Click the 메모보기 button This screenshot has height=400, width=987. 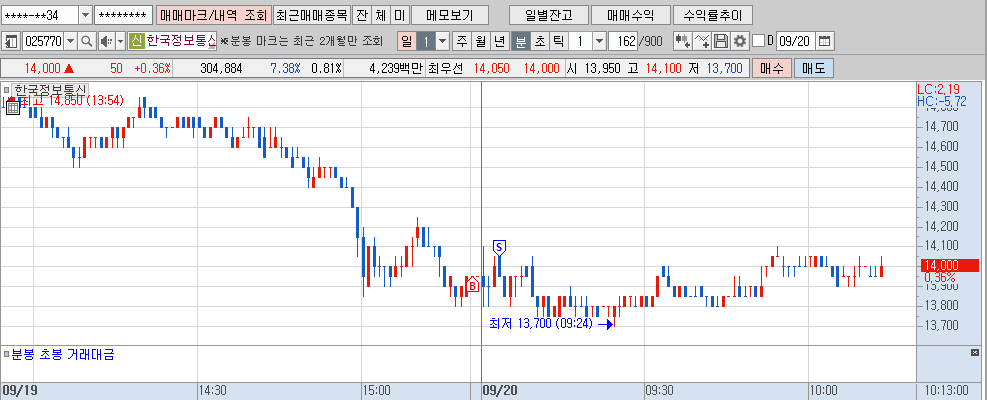point(449,14)
